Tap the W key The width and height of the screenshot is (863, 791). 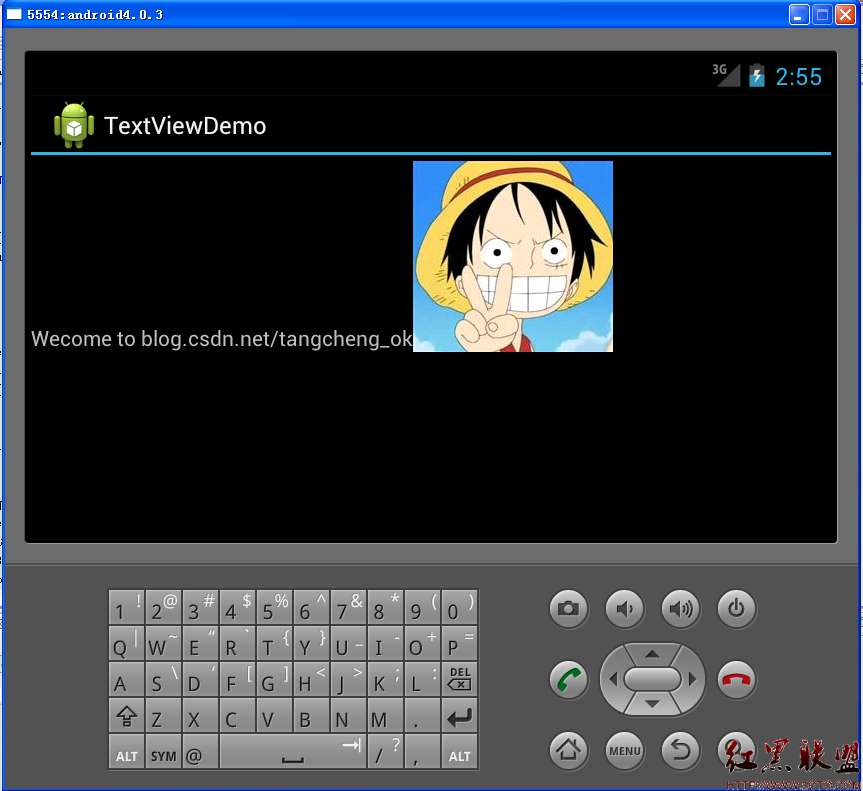pos(163,643)
